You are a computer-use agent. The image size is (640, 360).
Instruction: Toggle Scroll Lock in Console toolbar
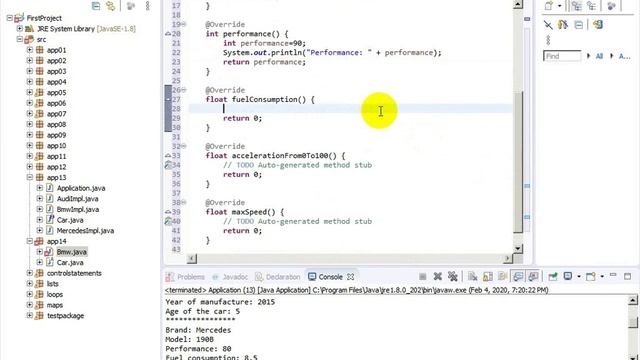pos(487,277)
